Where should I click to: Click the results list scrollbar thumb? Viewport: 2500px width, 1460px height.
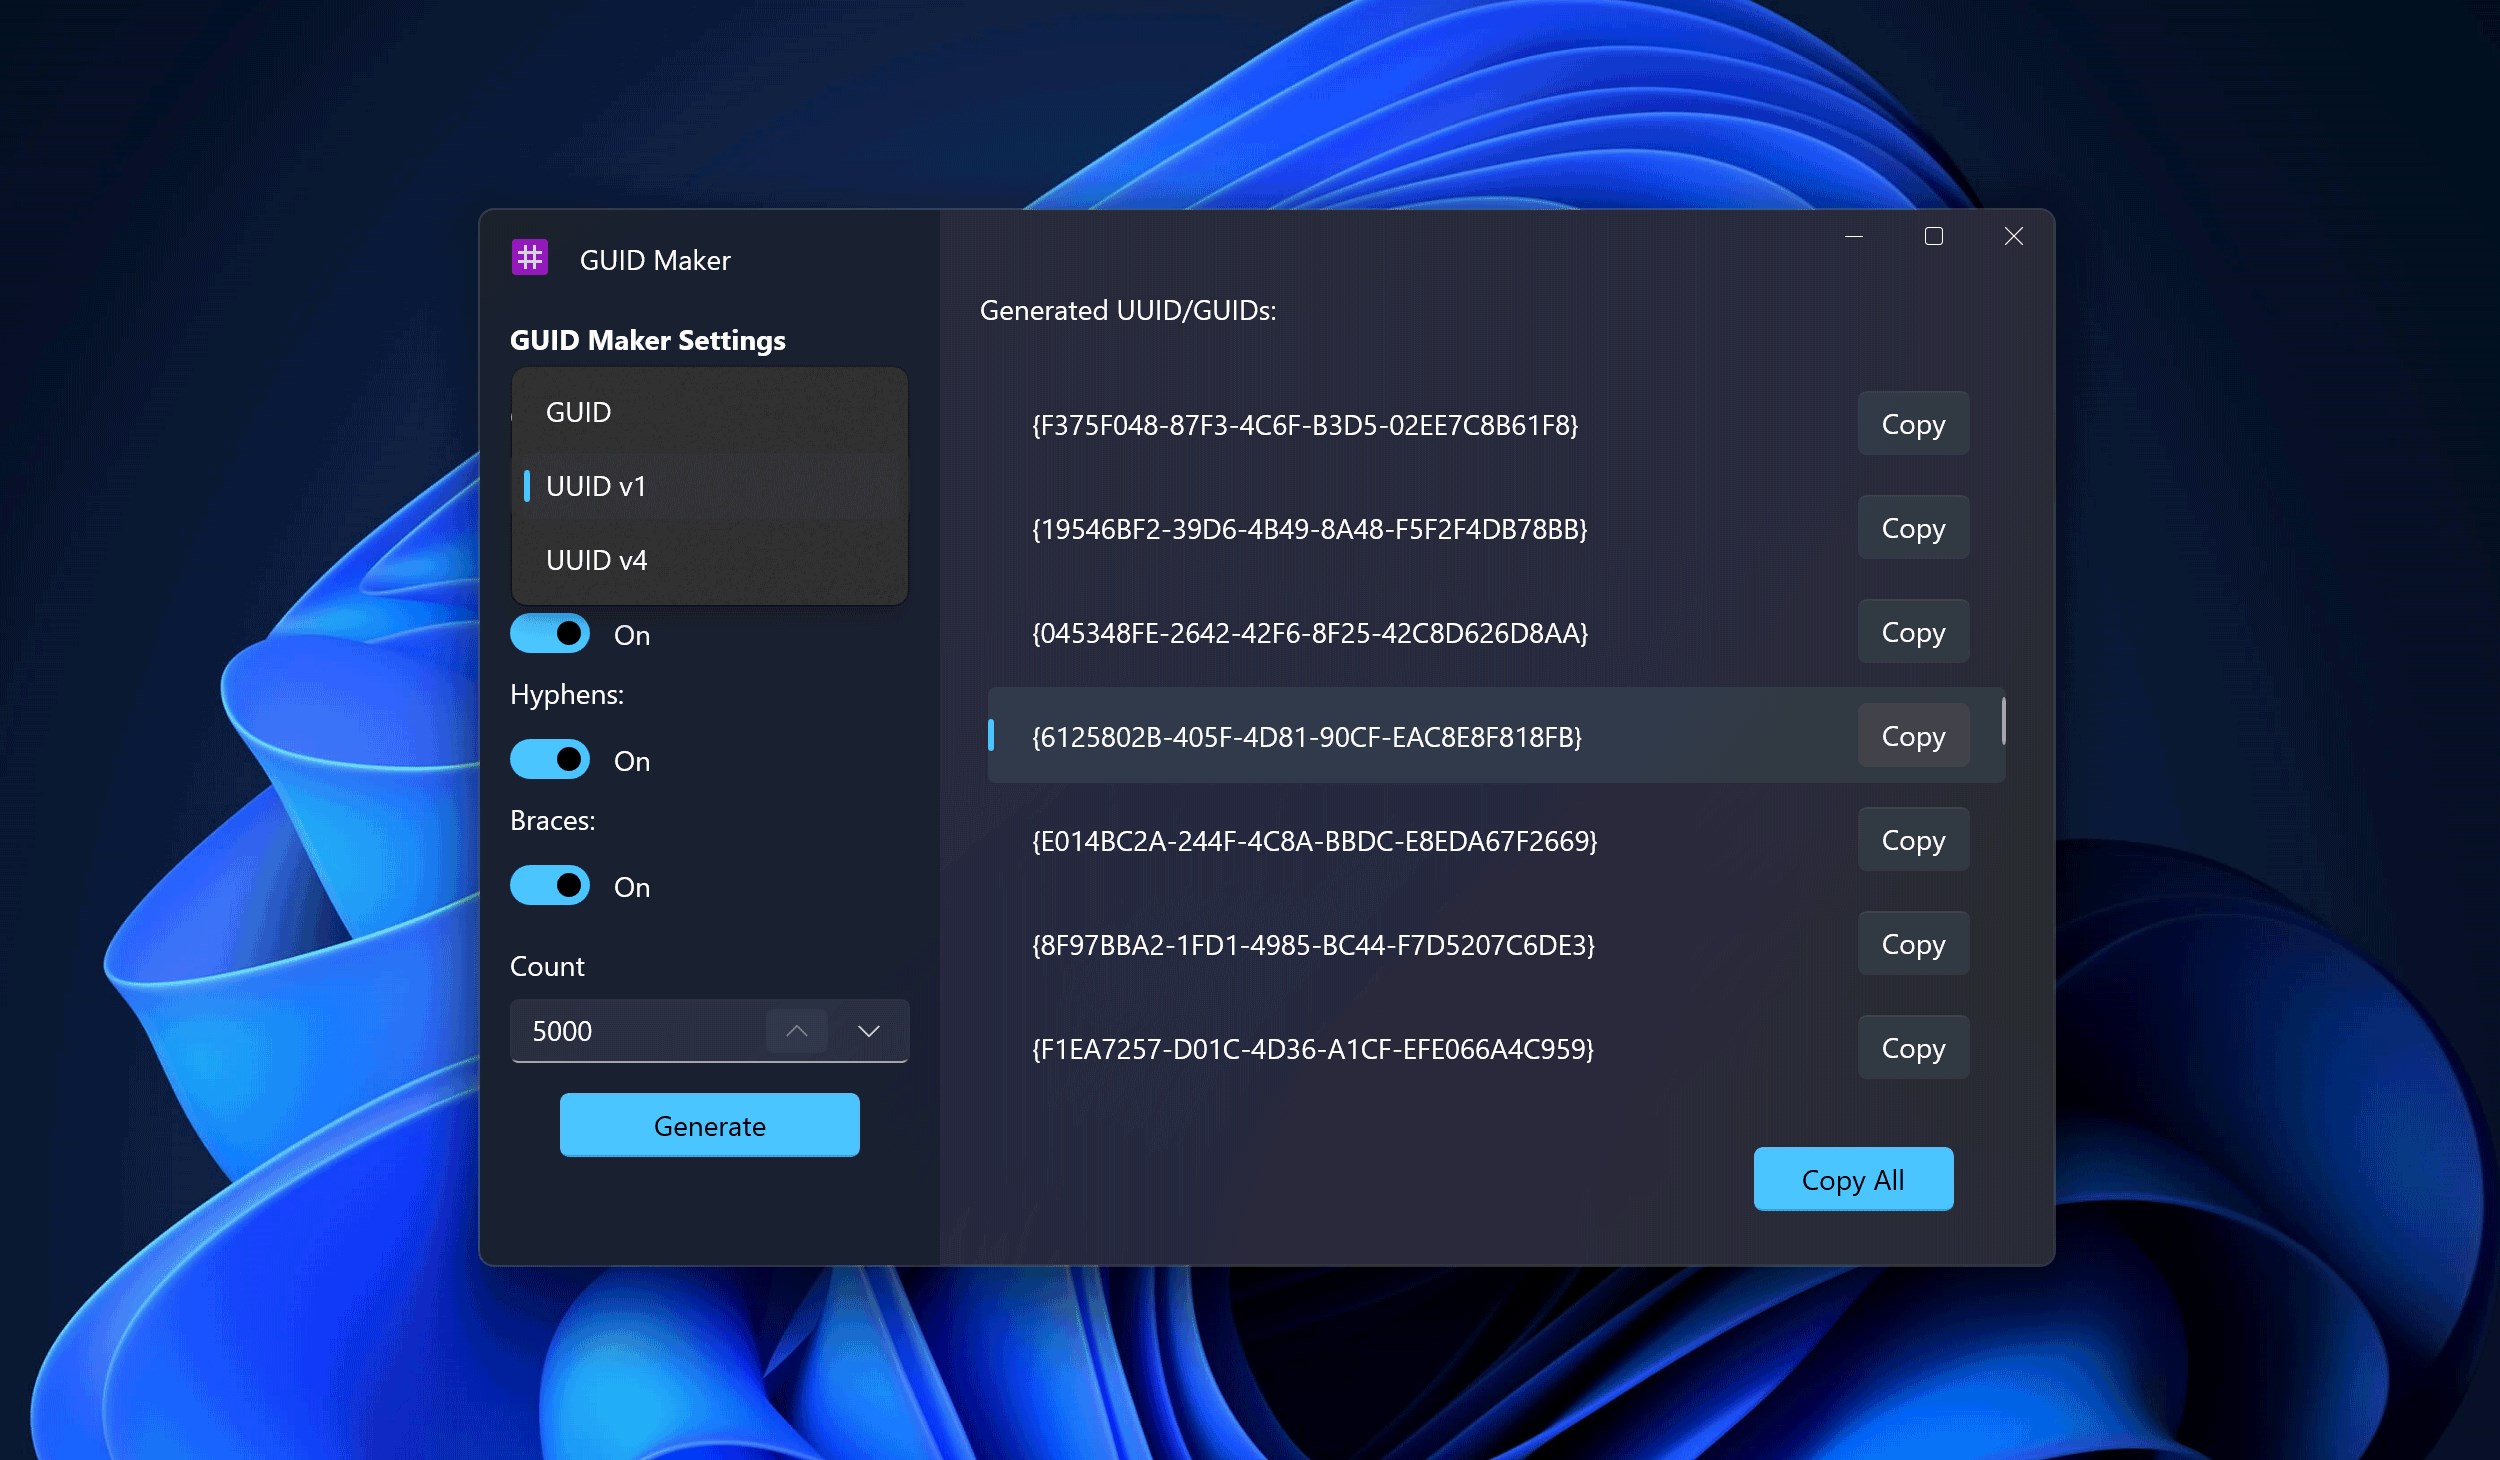coord(2003,722)
